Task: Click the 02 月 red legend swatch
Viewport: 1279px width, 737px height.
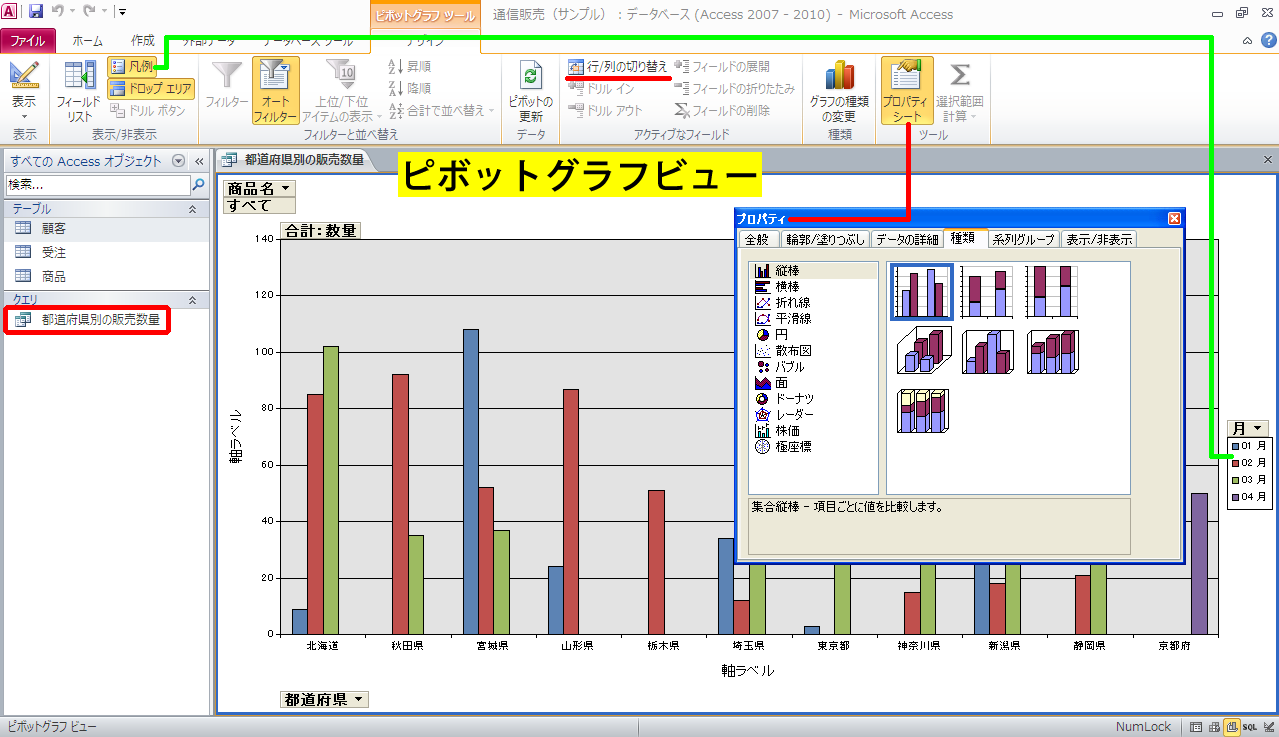Action: pos(1236,463)
